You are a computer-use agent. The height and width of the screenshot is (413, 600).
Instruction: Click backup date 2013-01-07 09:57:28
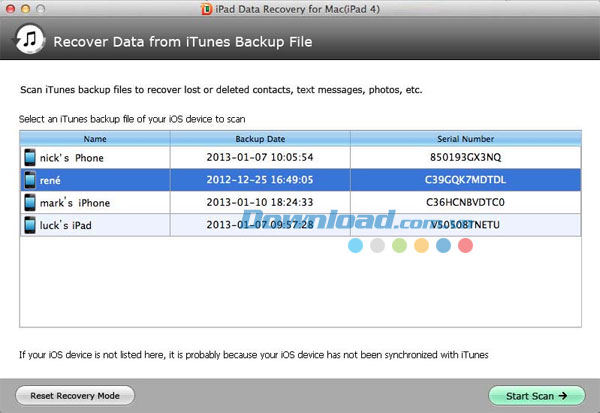click(x=260, y=224)
